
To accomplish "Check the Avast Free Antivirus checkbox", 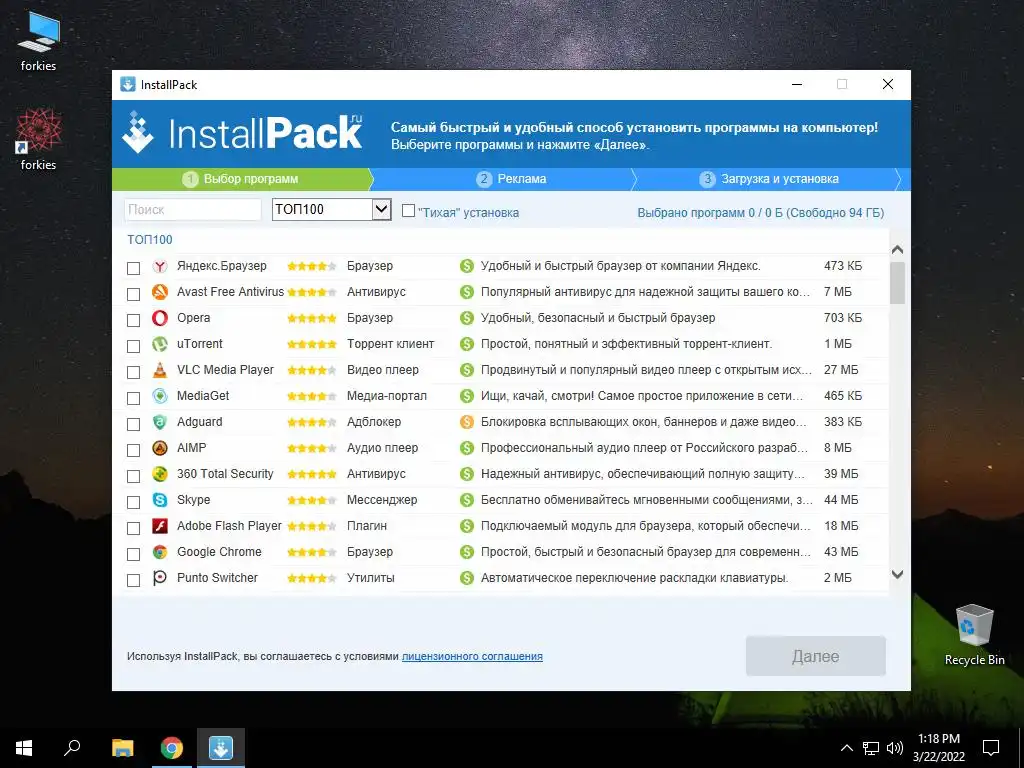I will click(133, 294).
